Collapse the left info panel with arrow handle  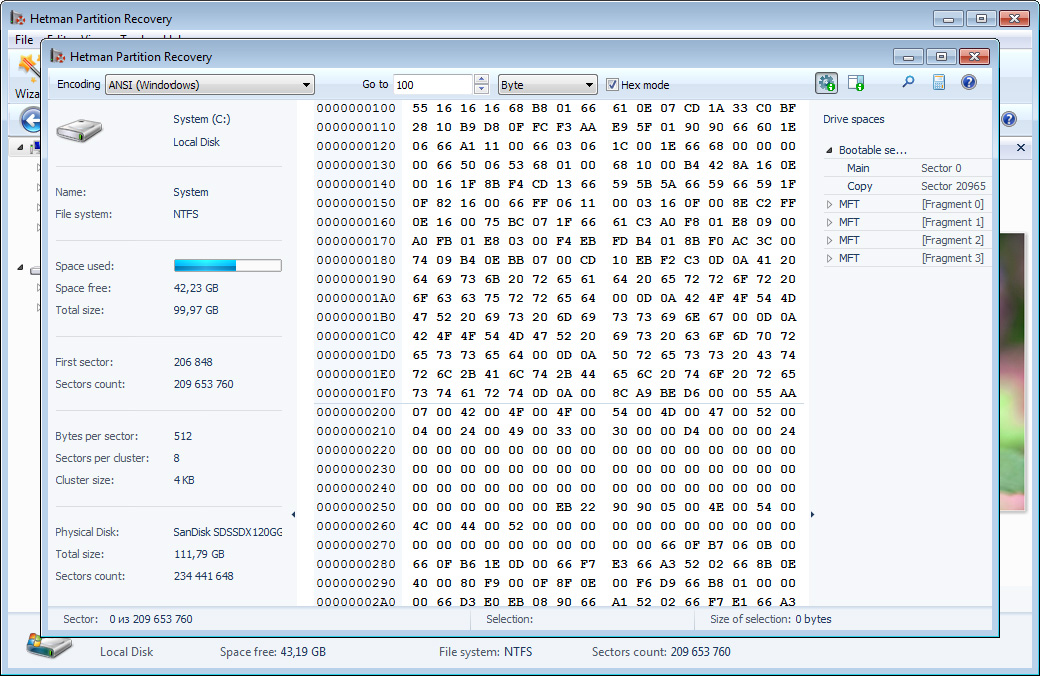coord(292,514)
